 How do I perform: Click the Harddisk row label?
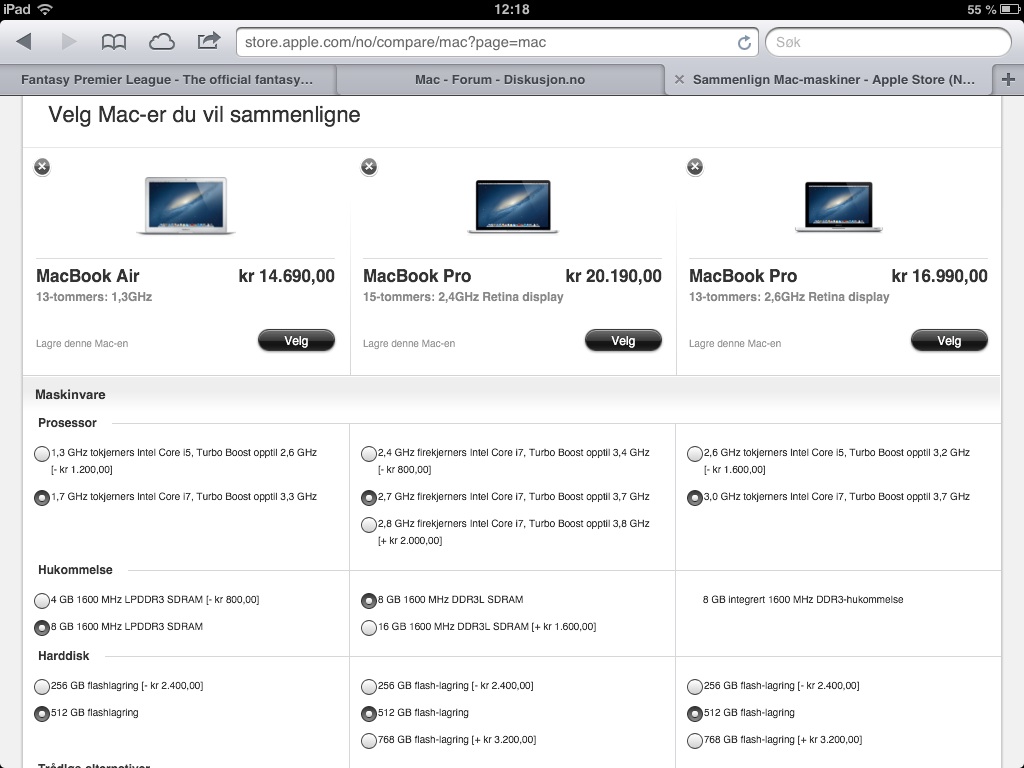63,656
